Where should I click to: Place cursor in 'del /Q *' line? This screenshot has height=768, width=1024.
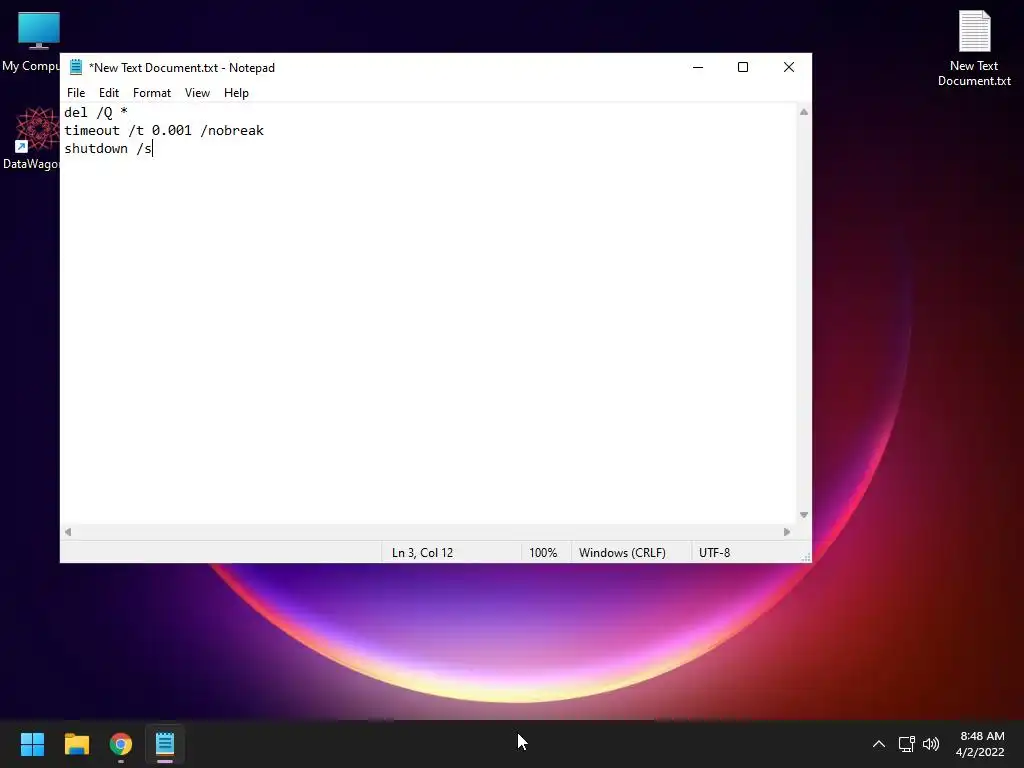click(x=95, y=112)
